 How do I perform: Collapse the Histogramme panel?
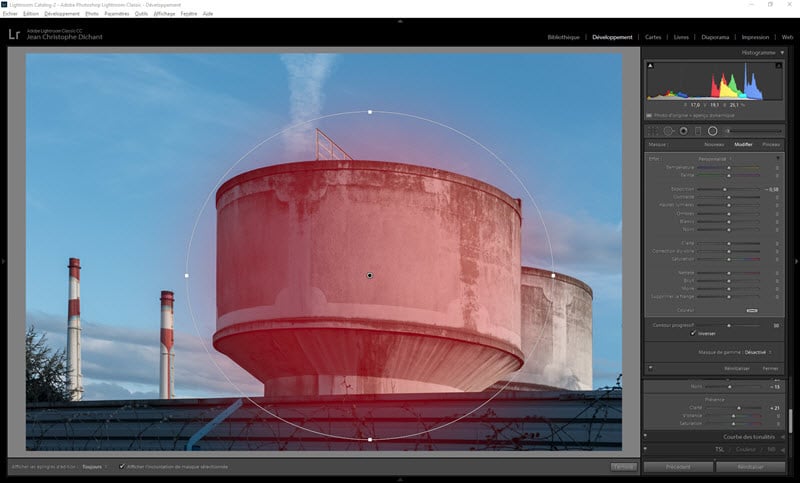(782, 53)
